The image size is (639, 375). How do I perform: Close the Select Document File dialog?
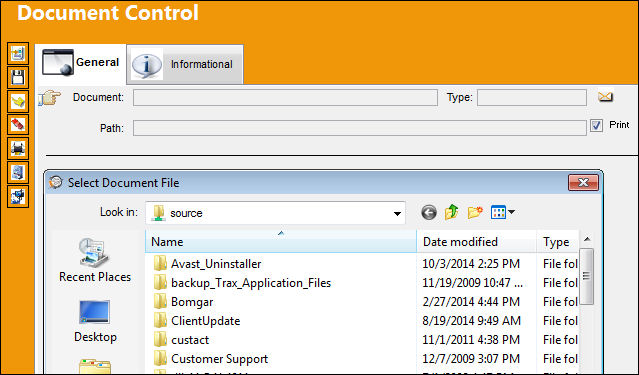(583, 182)
